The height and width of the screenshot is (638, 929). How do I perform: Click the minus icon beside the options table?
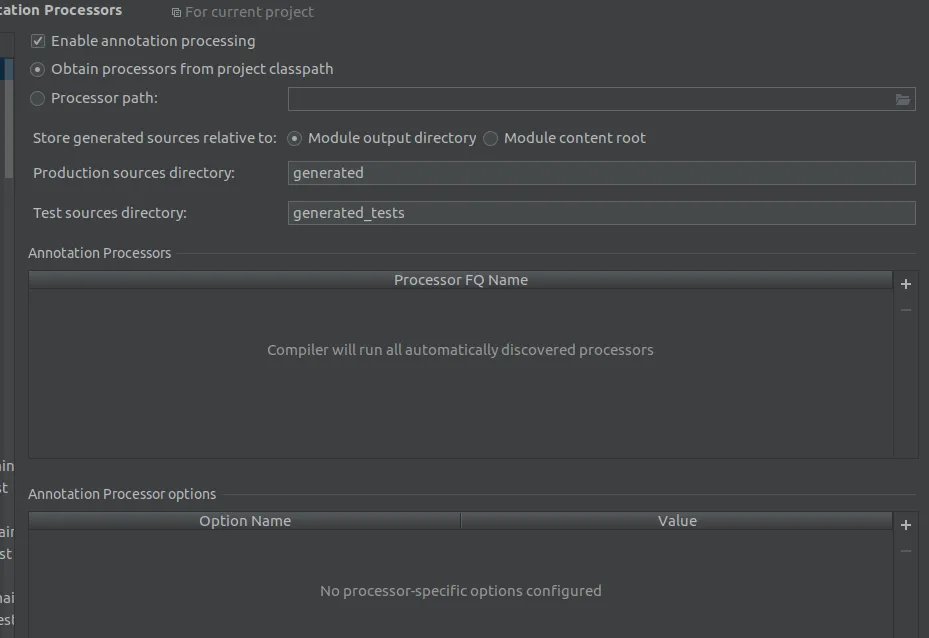(906, 551)
